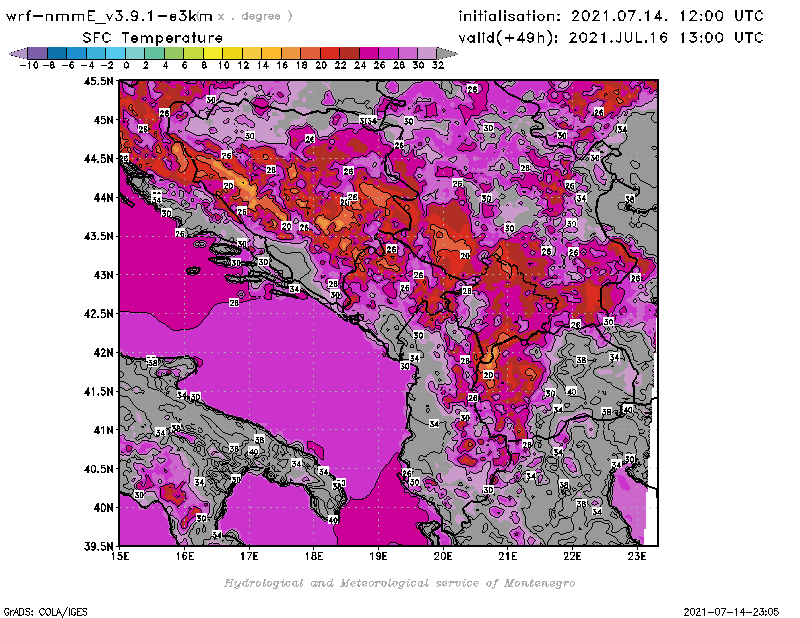This screenshot has width=800, height=618.
Task: Select the green legend swatch between 2 and 4
Action: pos(155,53)
